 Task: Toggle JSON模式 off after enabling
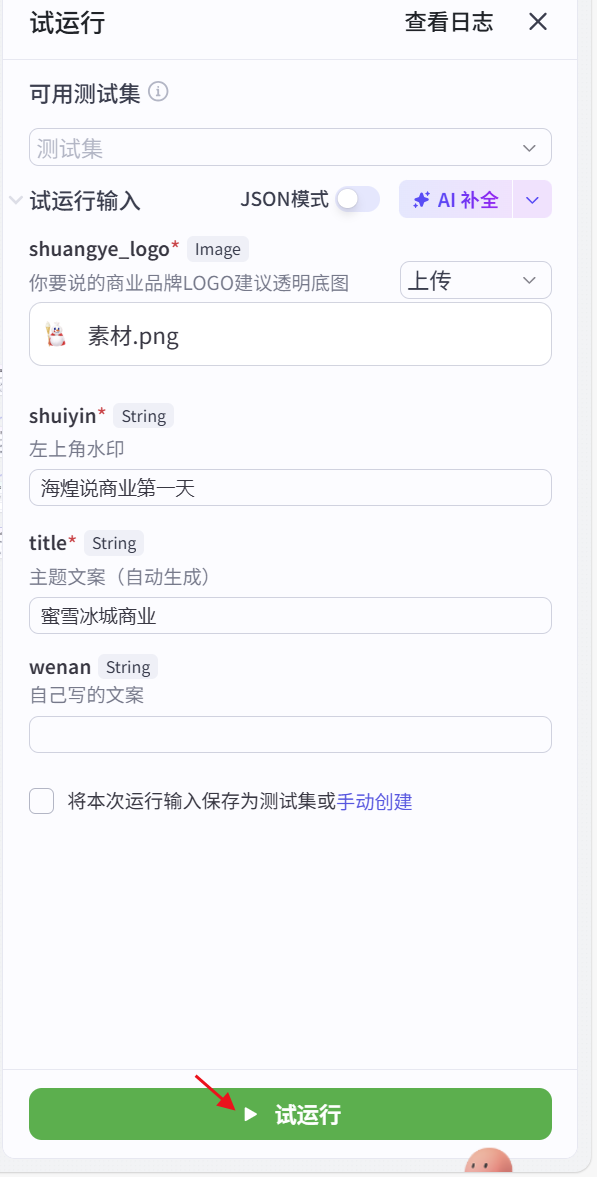356,199
